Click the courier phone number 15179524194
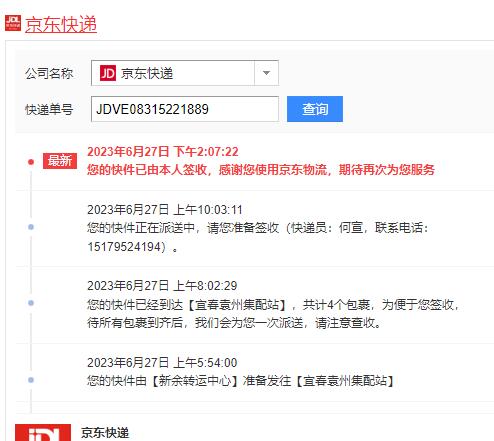Screen dimensions: 494x441 tap(124, 247)
